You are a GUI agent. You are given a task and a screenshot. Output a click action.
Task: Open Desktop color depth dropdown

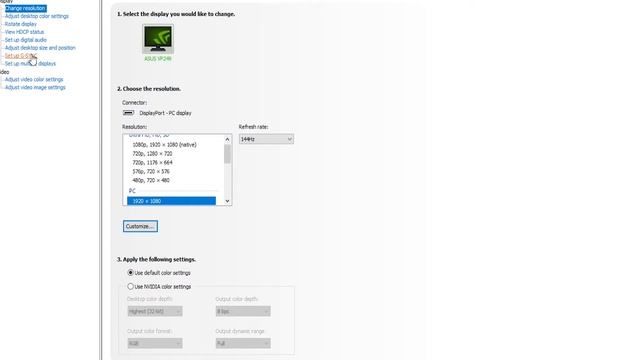coord(155,311)
